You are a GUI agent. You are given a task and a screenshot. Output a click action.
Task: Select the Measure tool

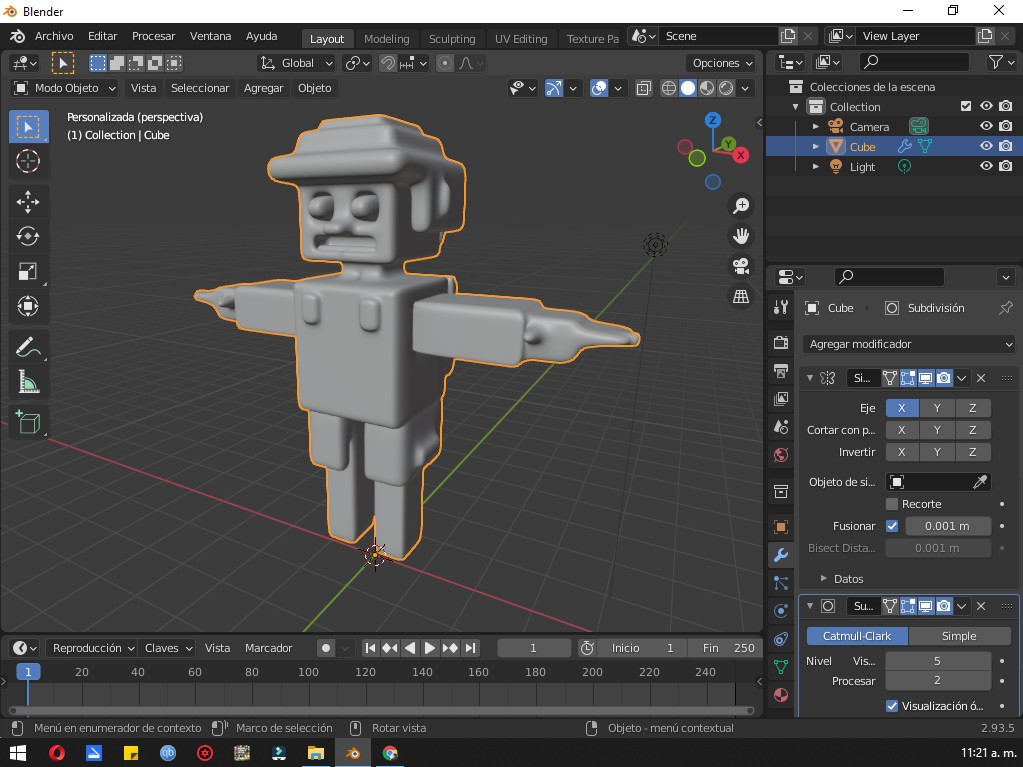[28, 381]
